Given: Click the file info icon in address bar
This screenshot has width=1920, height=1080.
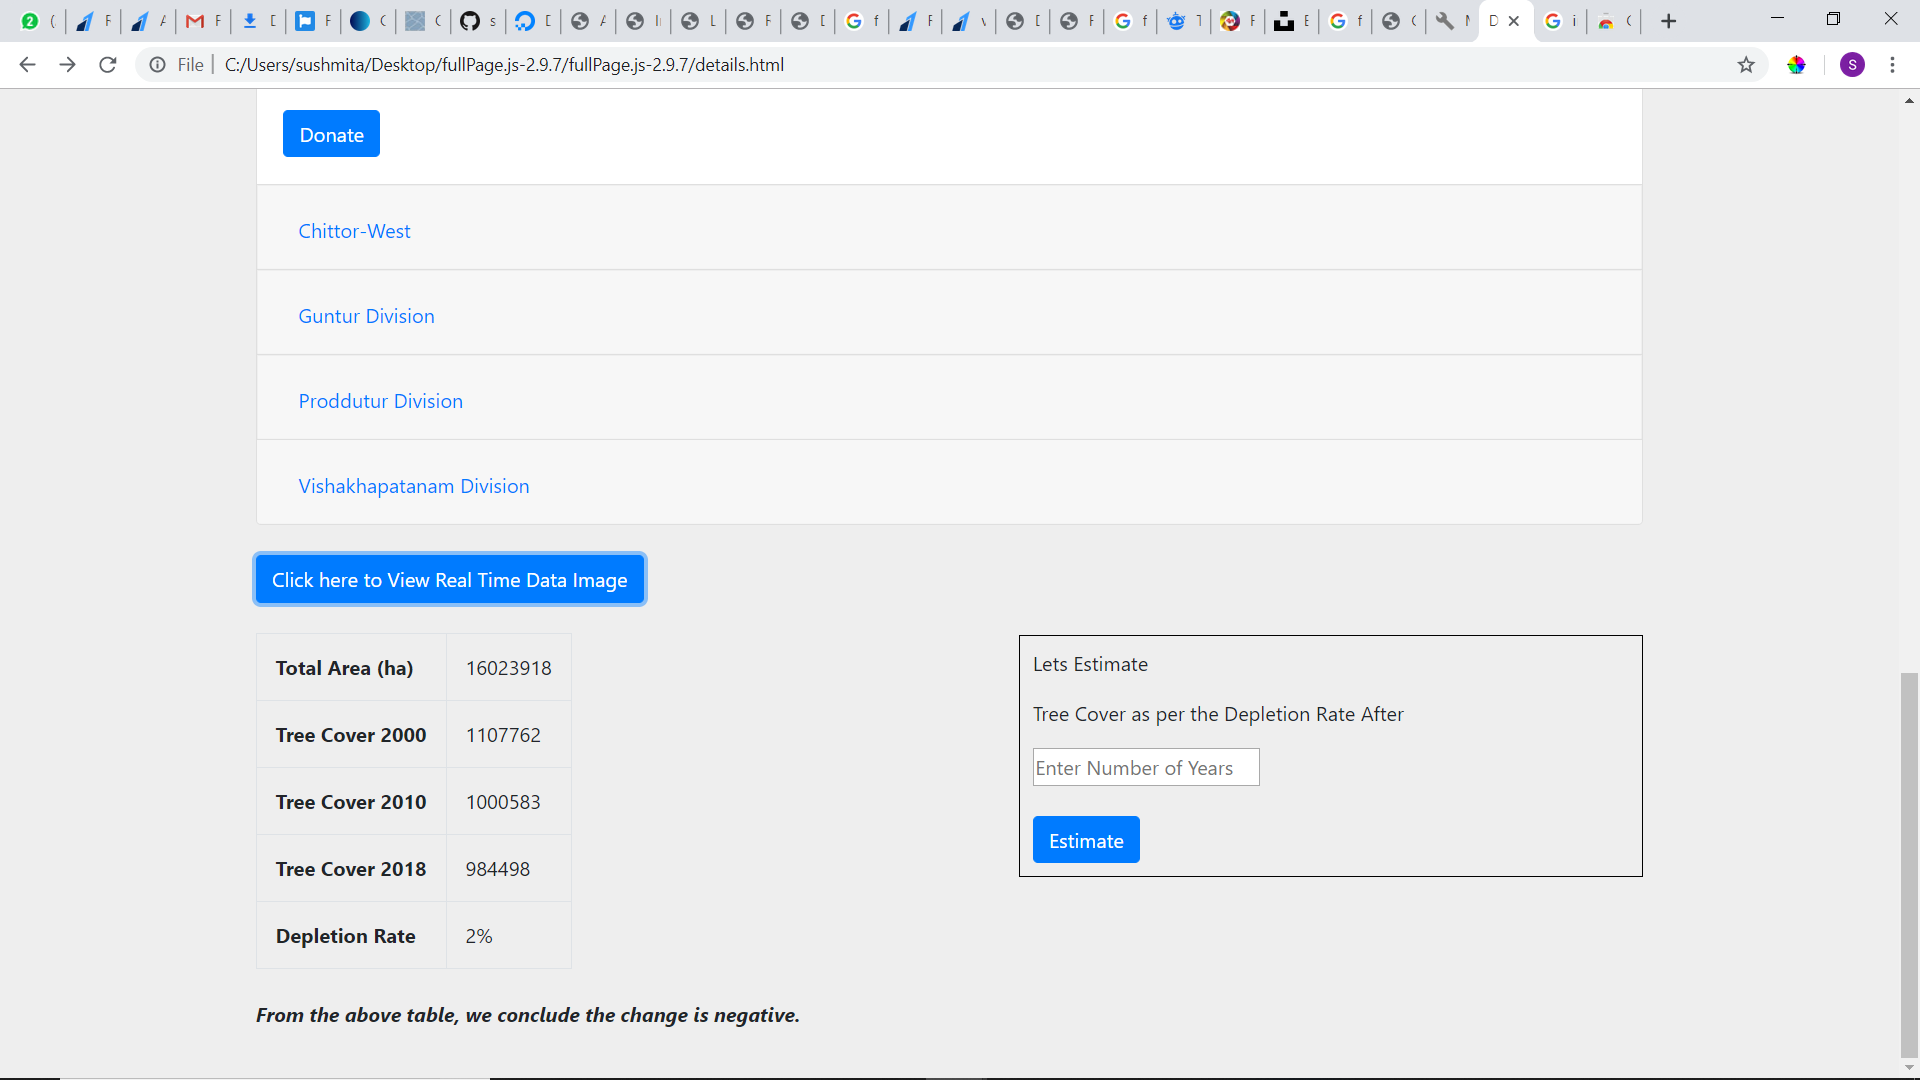Looking at the screenshot, I should [x=158, y=65].
